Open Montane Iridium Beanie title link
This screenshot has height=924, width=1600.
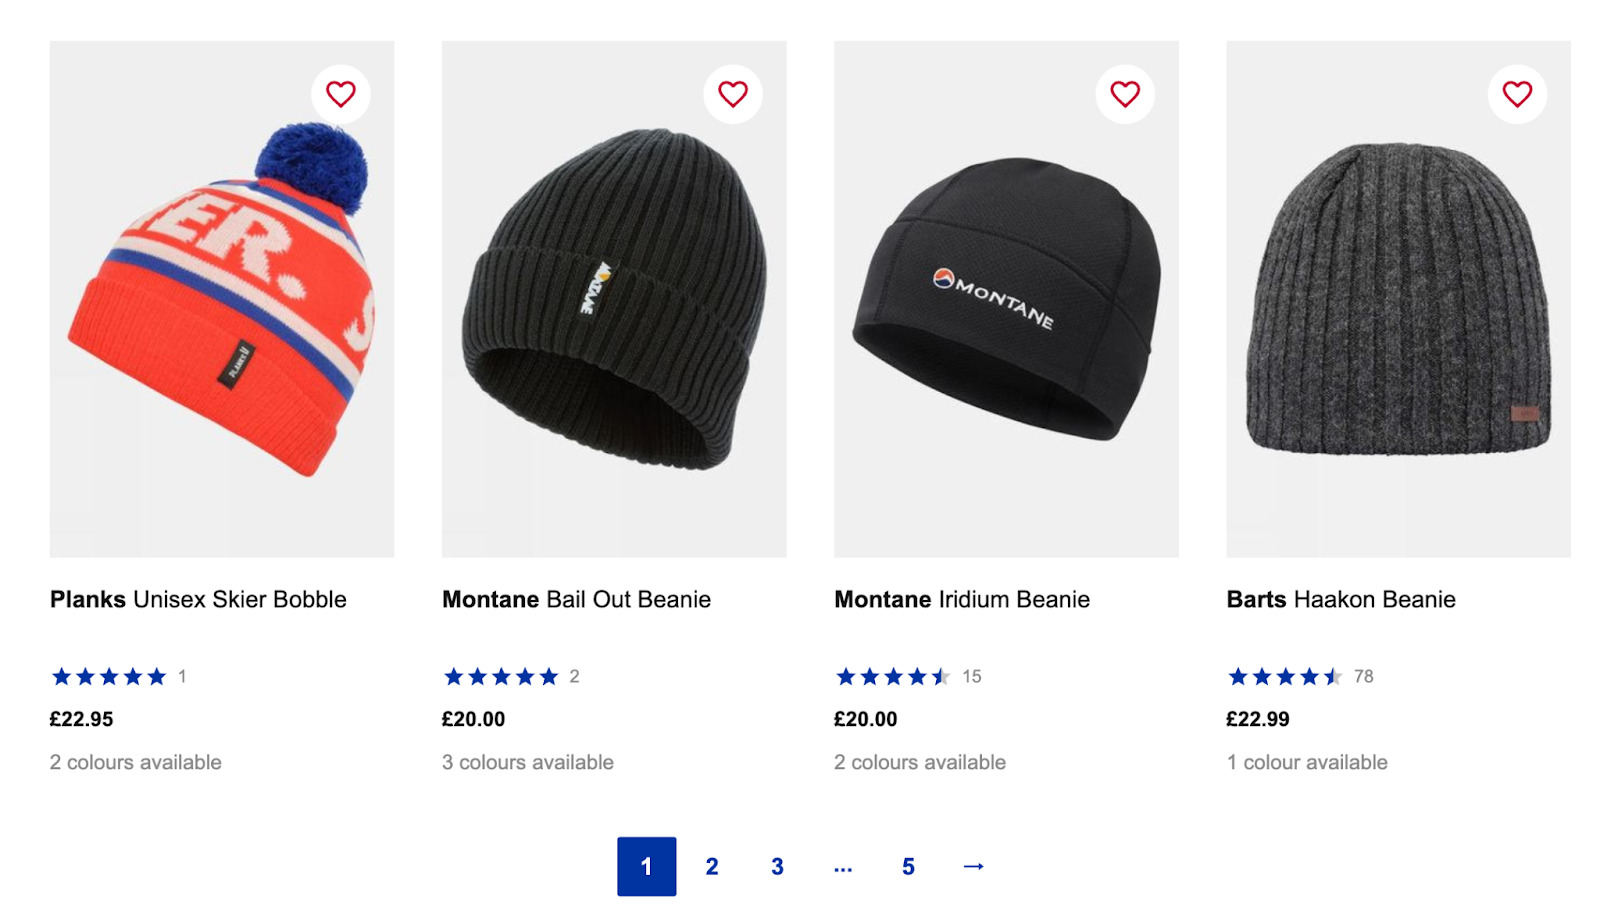pyautogui.click(x=962, y=599)
